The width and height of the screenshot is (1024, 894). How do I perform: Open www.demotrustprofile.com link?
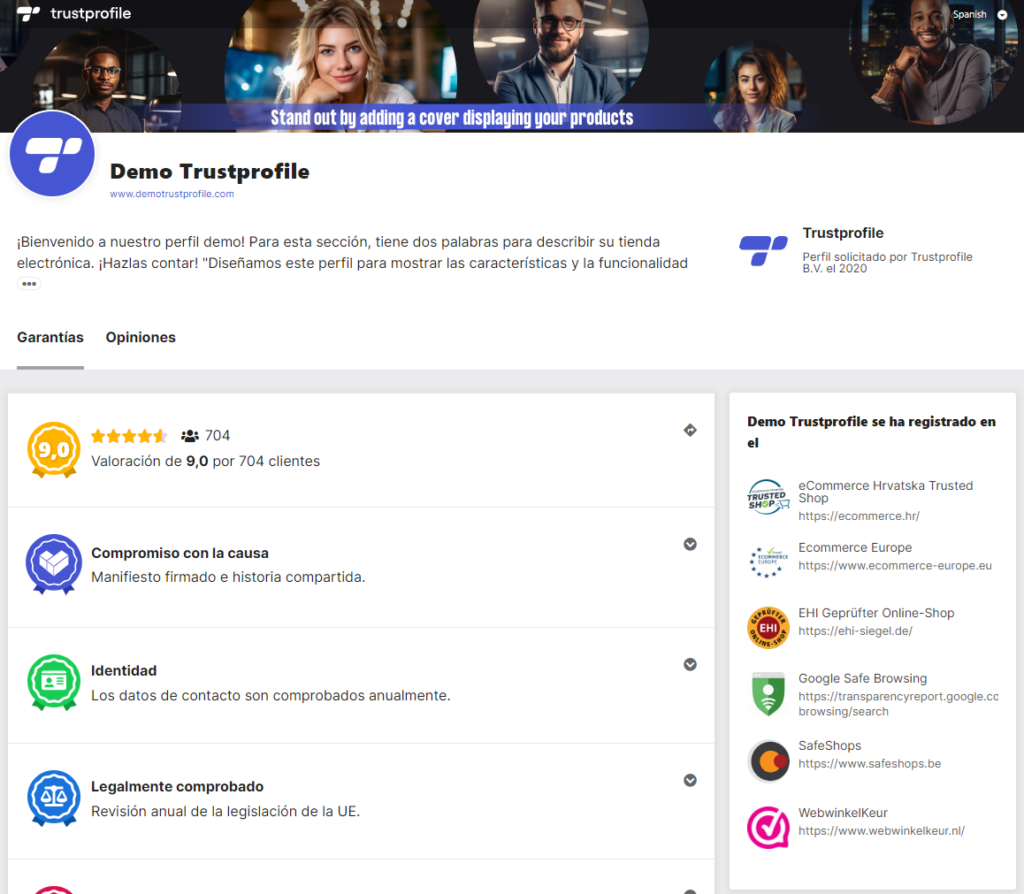point(172,194)
